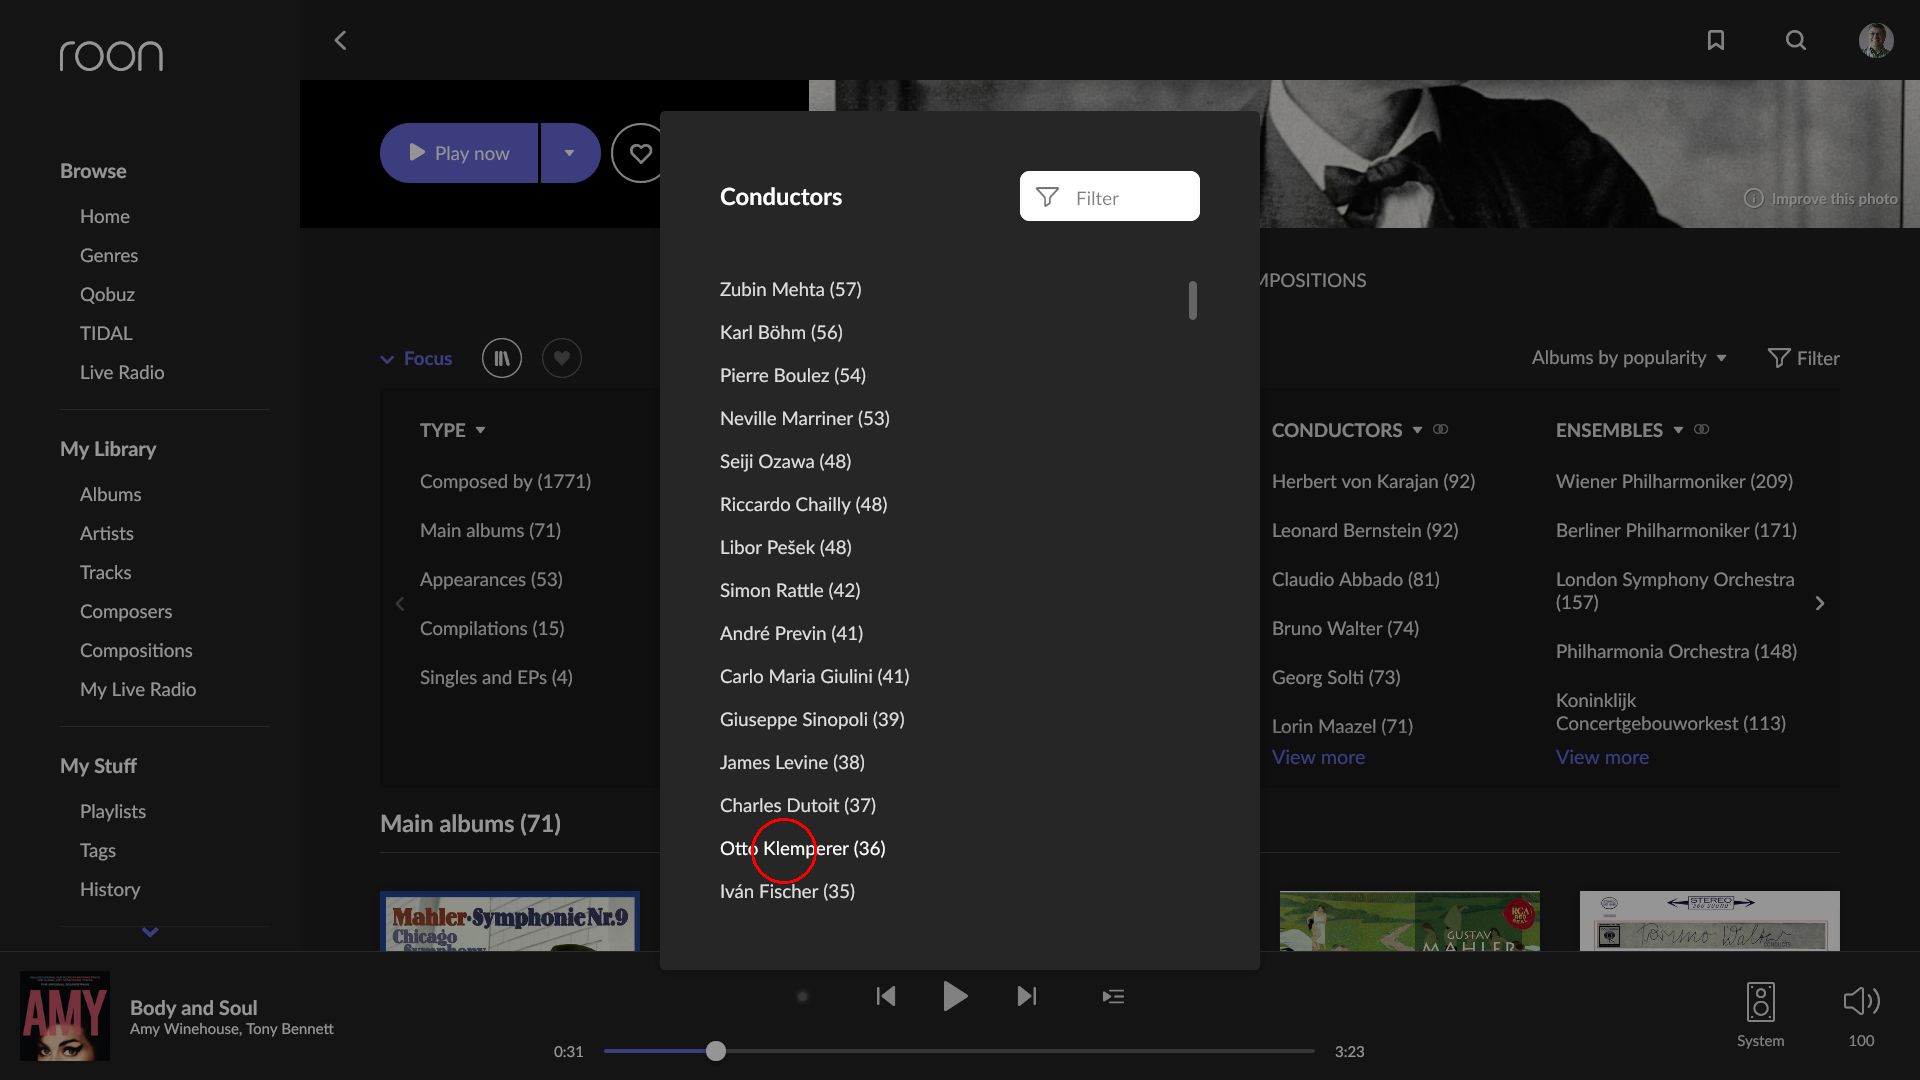
Task: Select Pierre Boulez (54)
Action: (x=793, y=375)
